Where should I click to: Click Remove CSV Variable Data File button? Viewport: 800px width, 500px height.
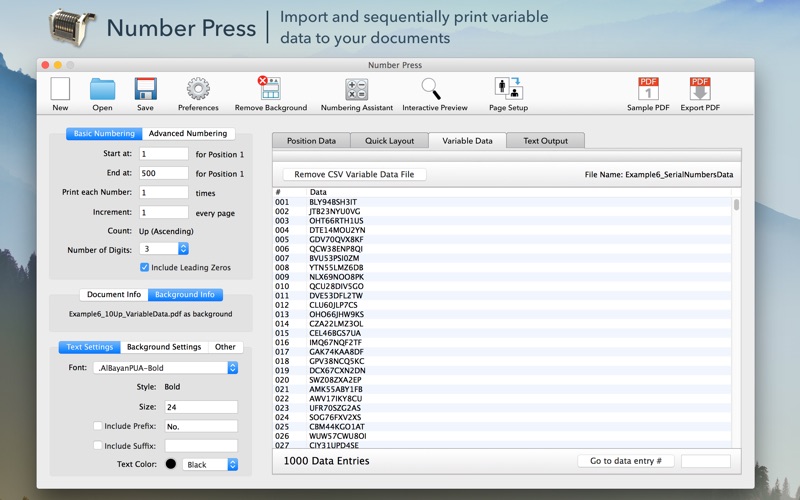click(x=354, y=174)
